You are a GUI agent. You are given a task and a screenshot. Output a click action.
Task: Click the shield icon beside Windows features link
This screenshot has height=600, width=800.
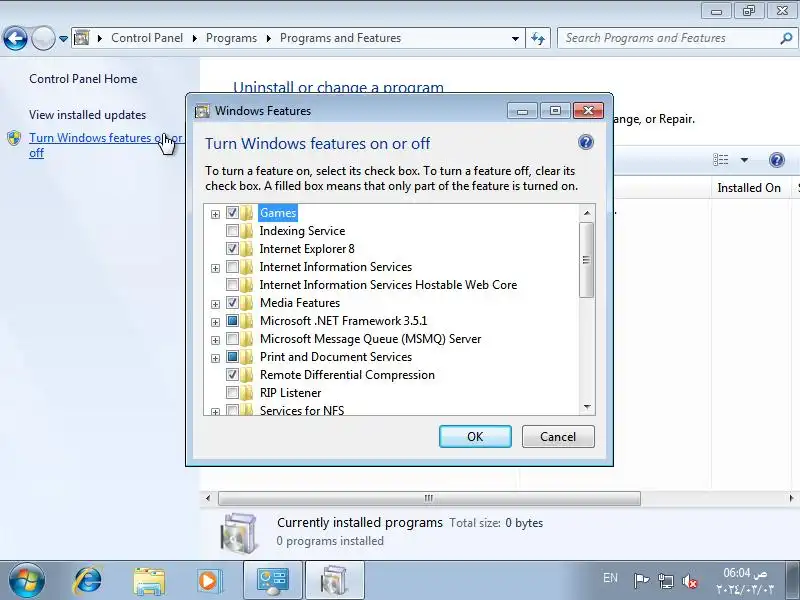(x=14, y=138)
